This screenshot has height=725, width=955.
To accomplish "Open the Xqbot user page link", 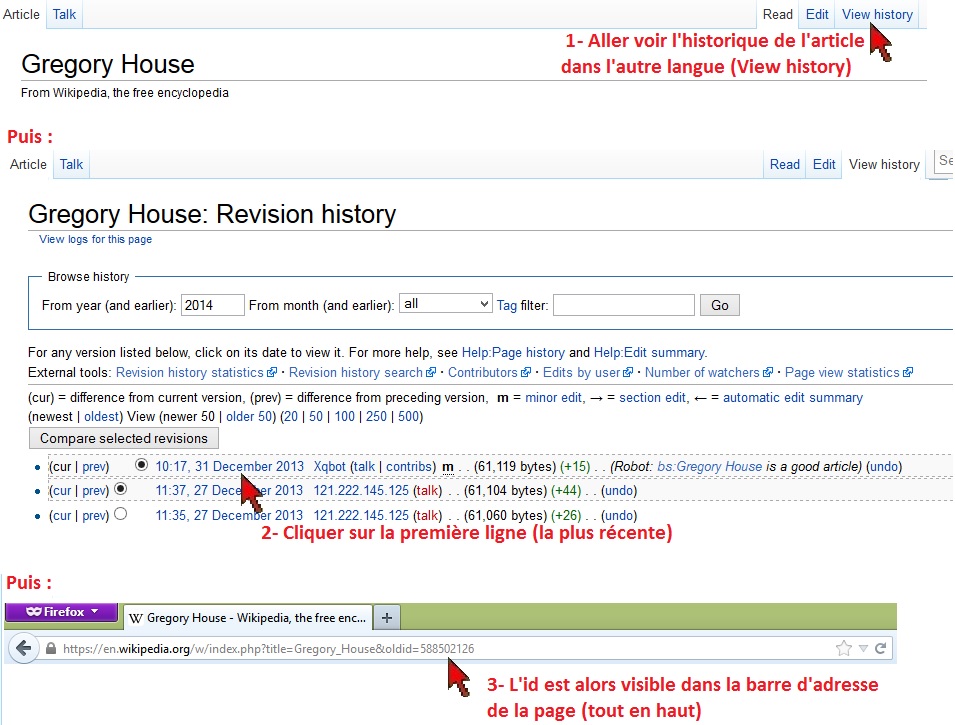I will click(x=329, y=466).
